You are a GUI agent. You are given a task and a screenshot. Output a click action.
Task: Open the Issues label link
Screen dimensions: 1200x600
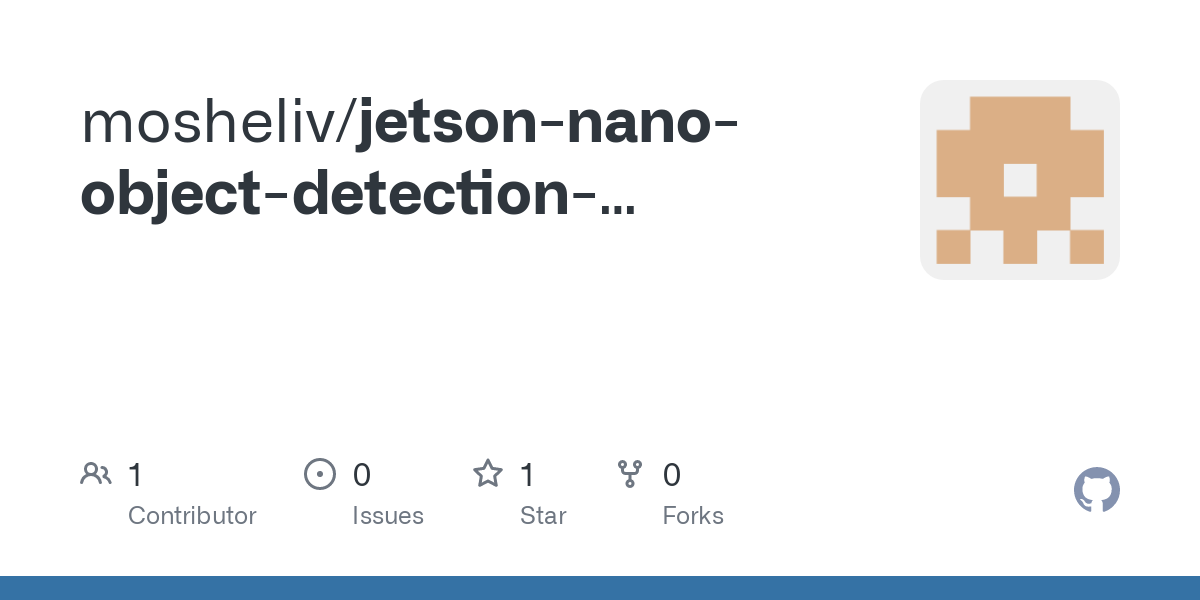(388, 516)
